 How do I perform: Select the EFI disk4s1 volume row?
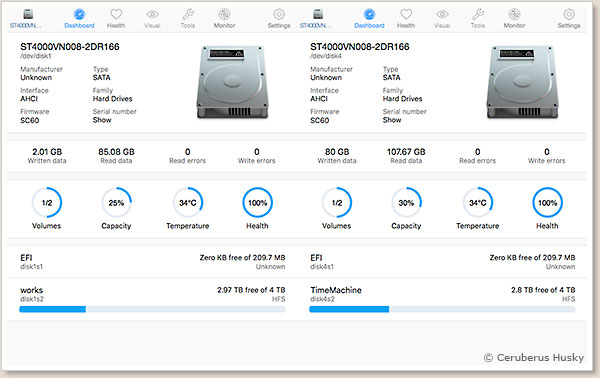[442, 262]
